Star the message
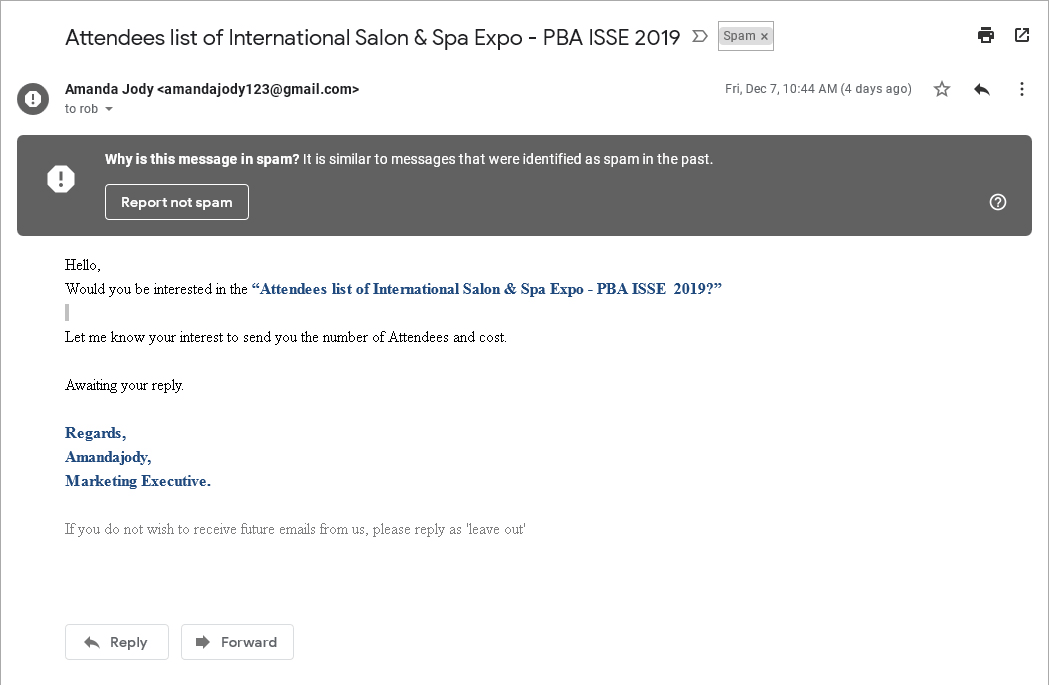Viewport: 1049px width, 685px height. pos(941,89)
